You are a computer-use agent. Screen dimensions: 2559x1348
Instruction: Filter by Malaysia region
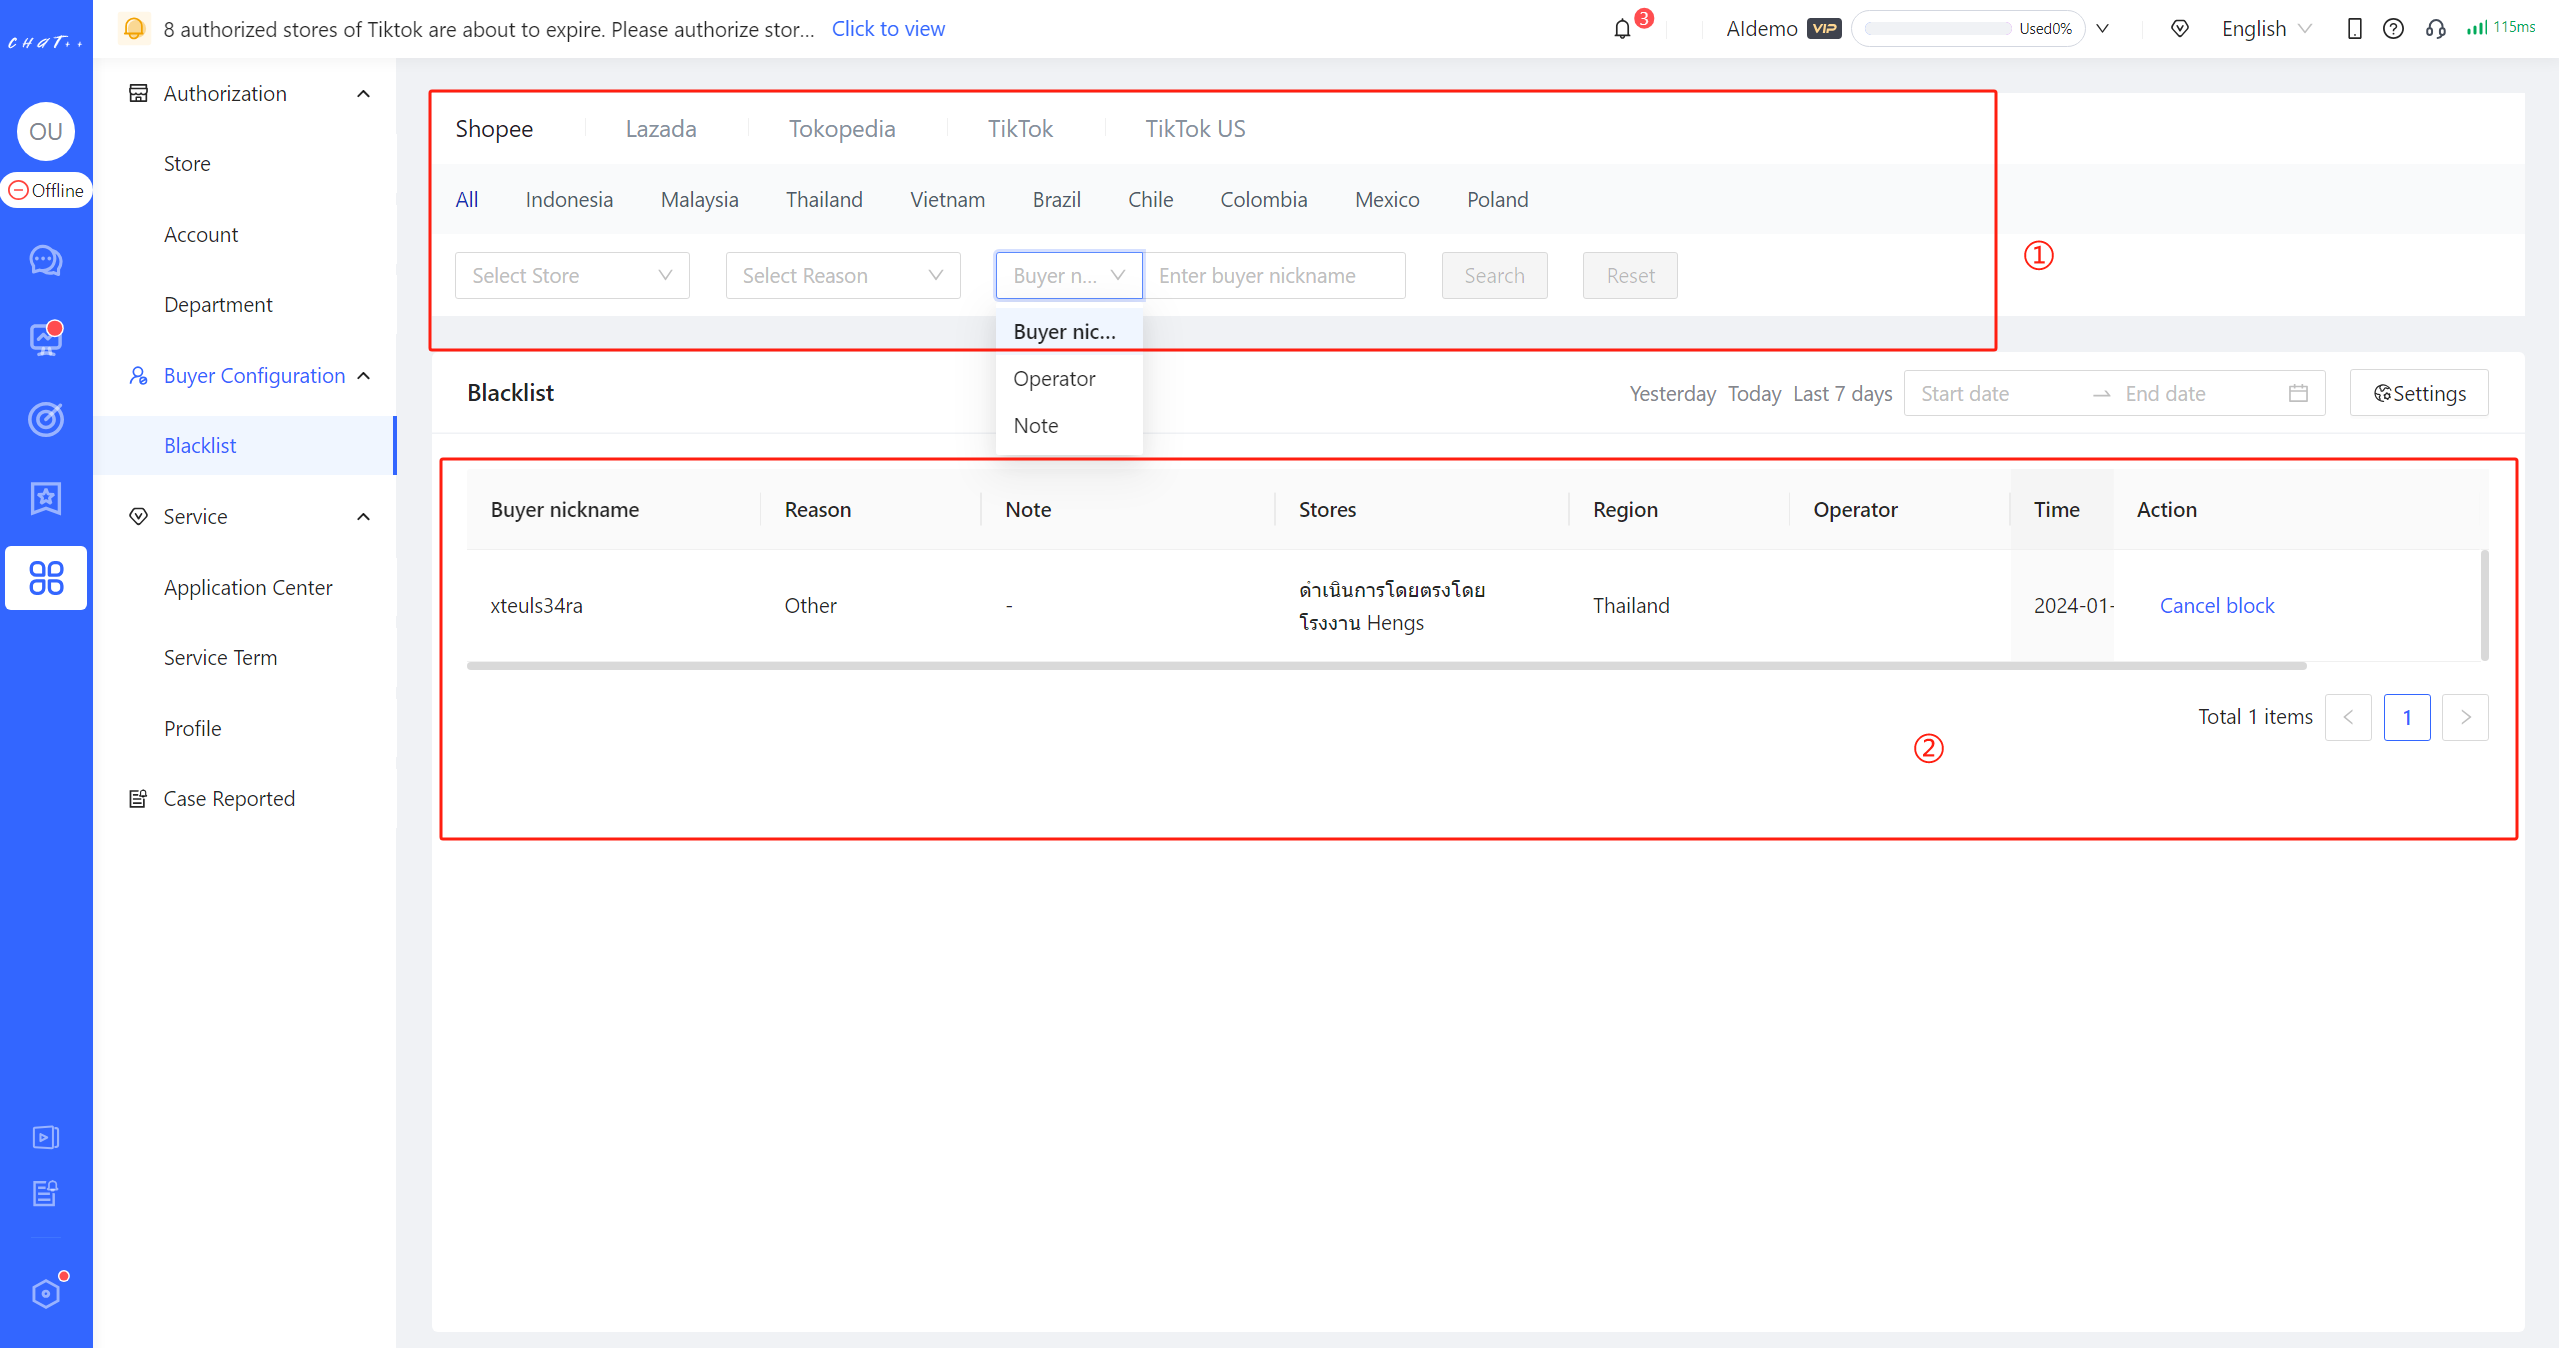pos(700,199)
